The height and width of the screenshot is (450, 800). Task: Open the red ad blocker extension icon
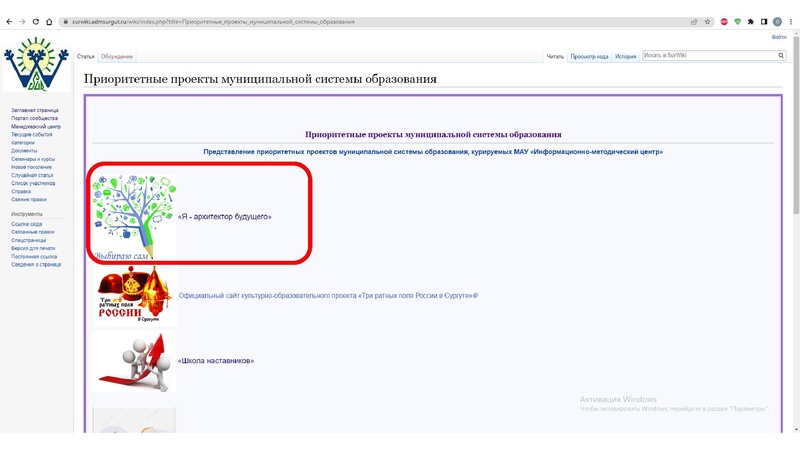(724, 22)
